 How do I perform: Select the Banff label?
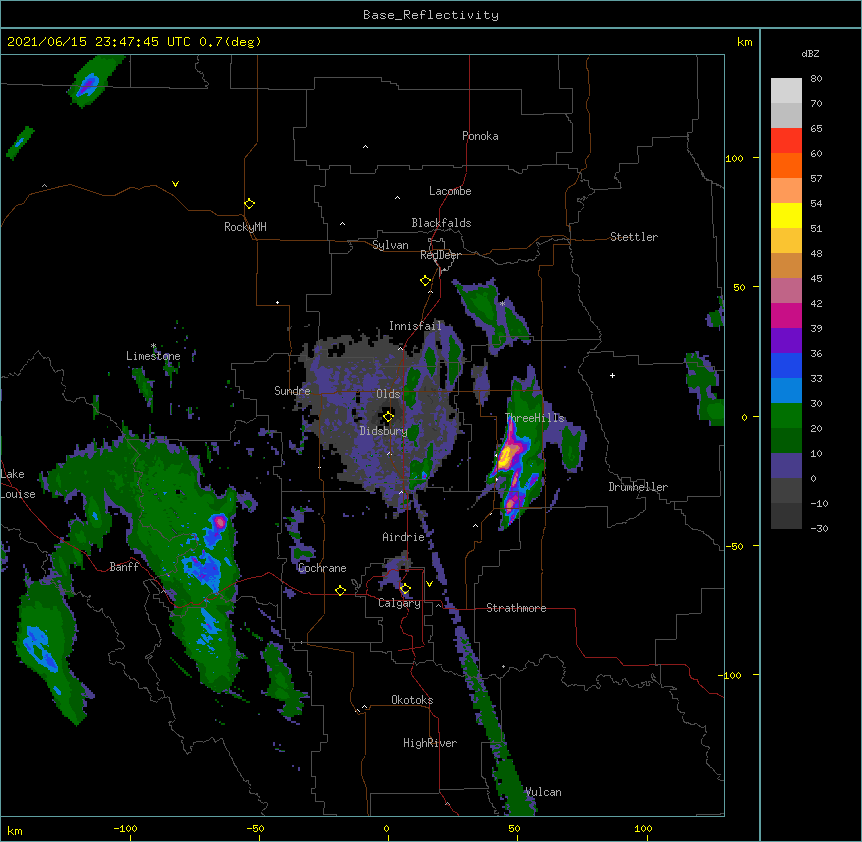(x=124, y=567)
